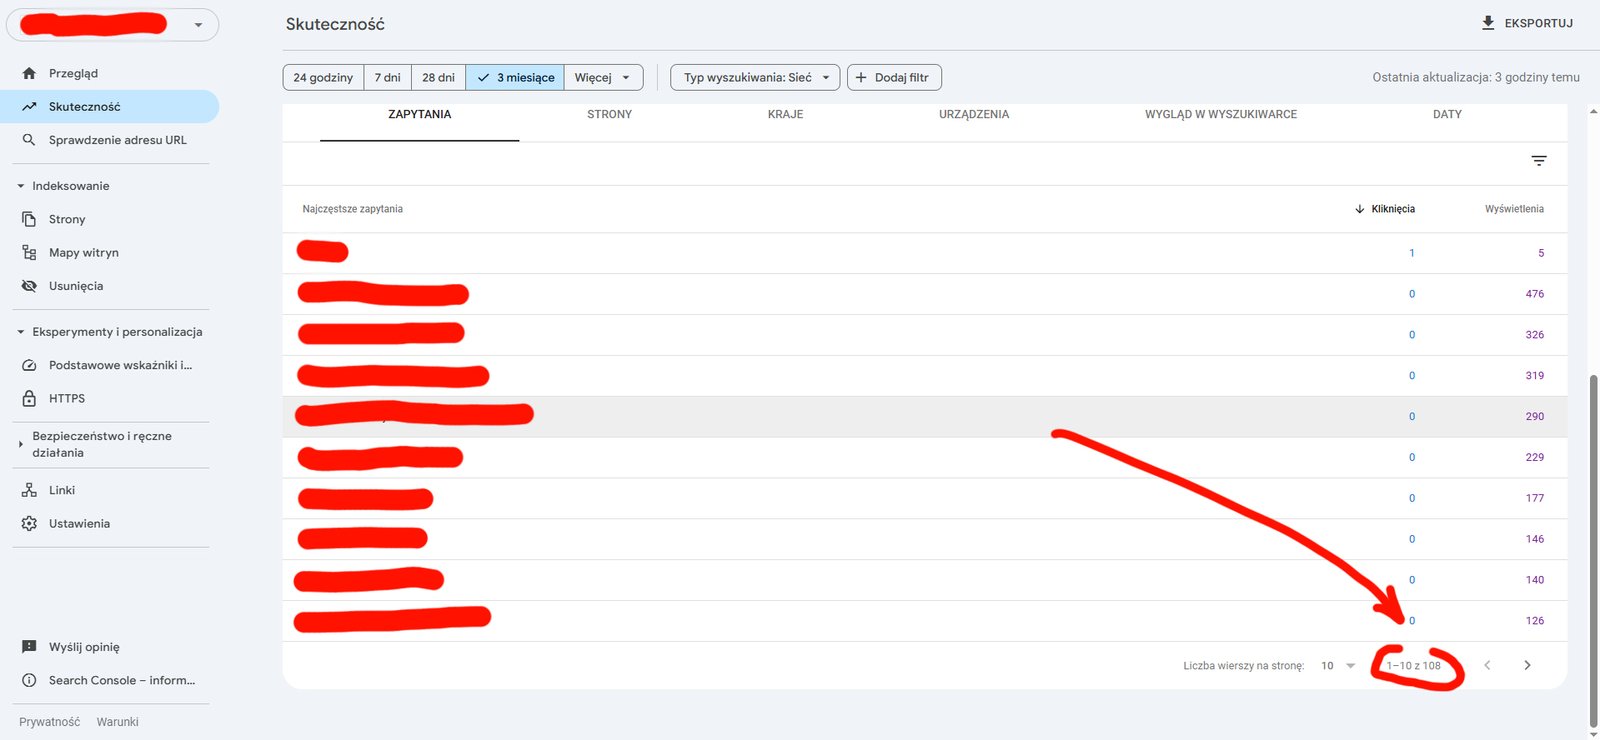1600x740 pixels.
Task: Open the Więcej date range dropdown
Action: (x=603, y=78)
